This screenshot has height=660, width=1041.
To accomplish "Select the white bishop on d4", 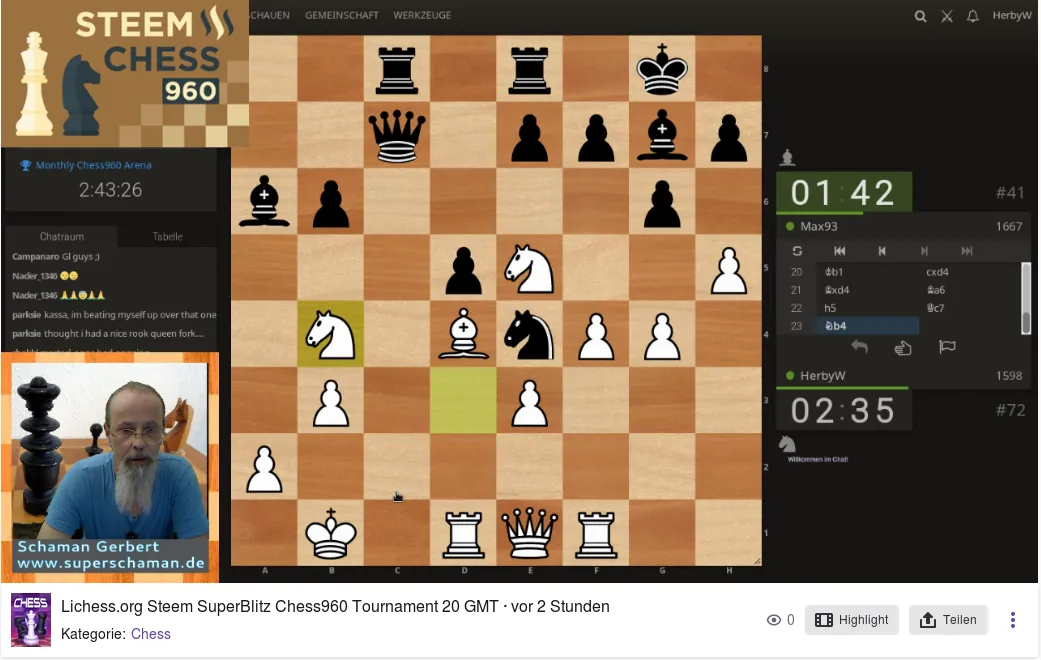I will pyautogui.click(x=463, y=334).
